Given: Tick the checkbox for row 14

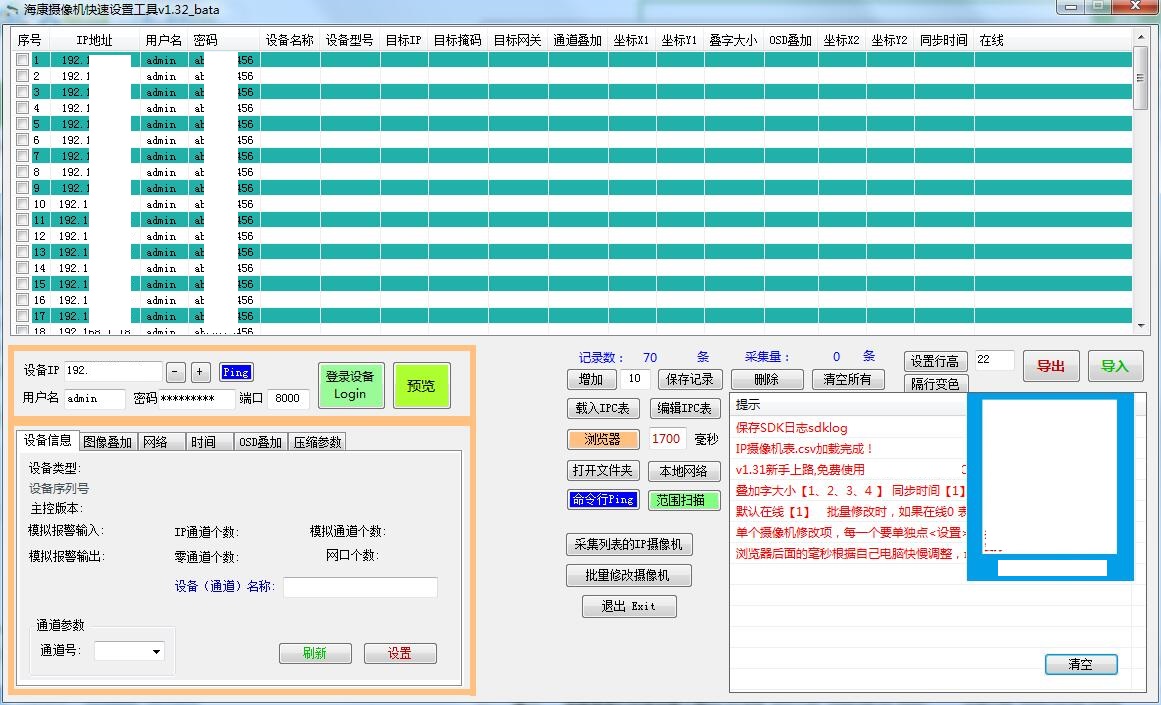Looking at the screenshot, I should pos(22,268).
